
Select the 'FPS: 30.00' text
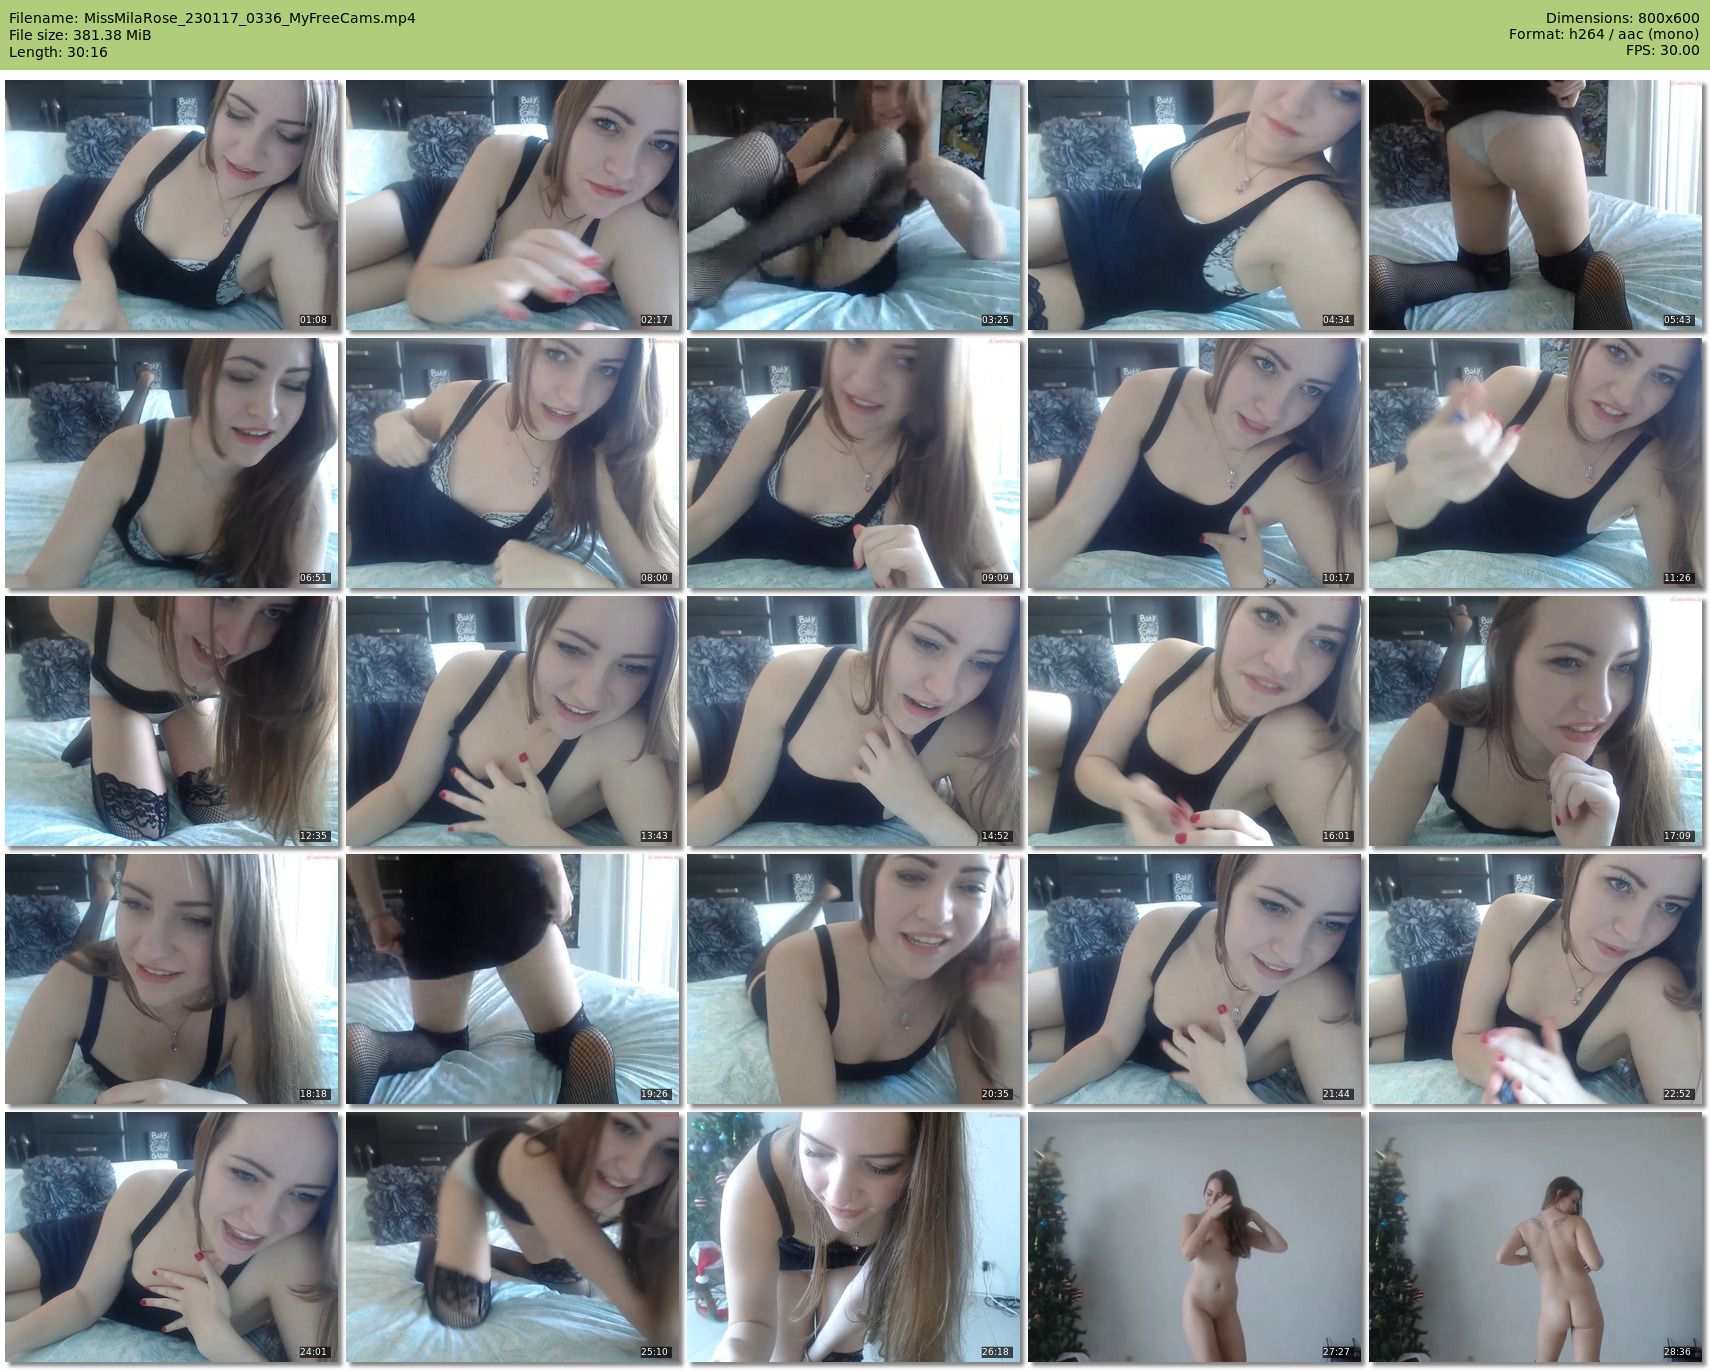(x=1663, y=51)
